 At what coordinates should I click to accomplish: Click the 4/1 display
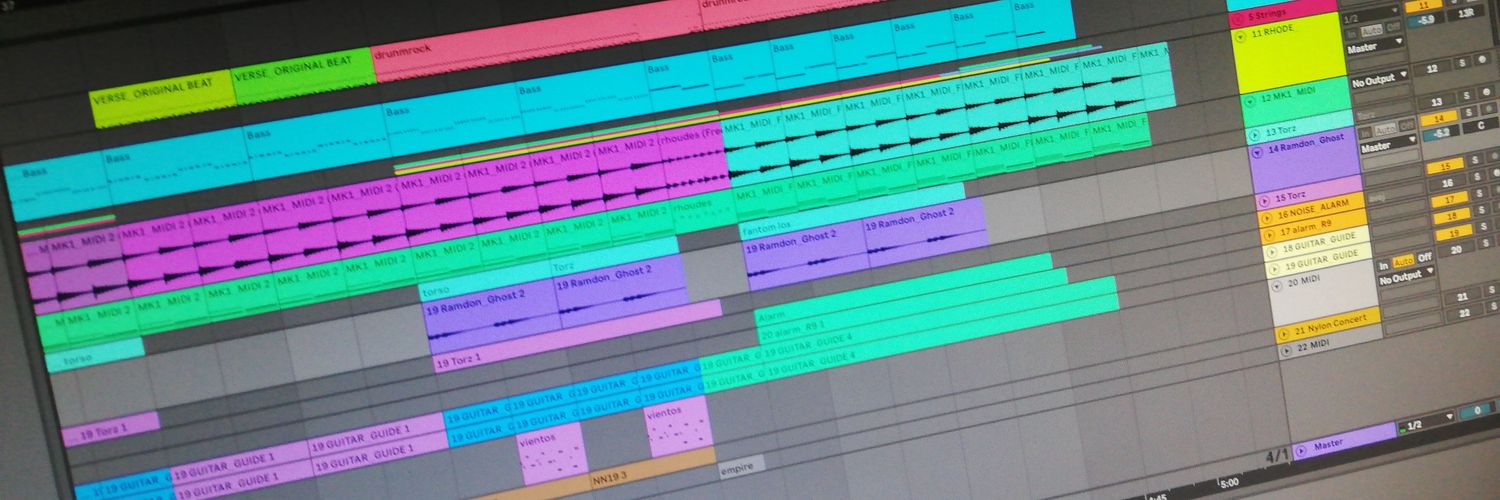(1278, 456)
